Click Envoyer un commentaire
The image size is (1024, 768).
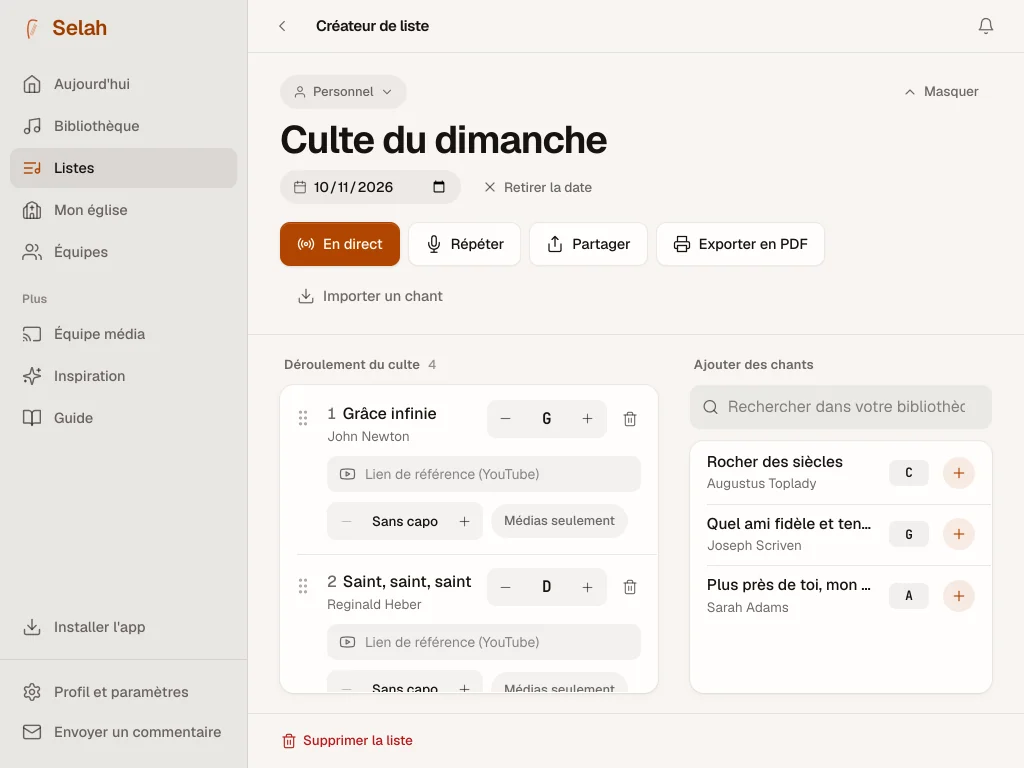click(123, 732)
